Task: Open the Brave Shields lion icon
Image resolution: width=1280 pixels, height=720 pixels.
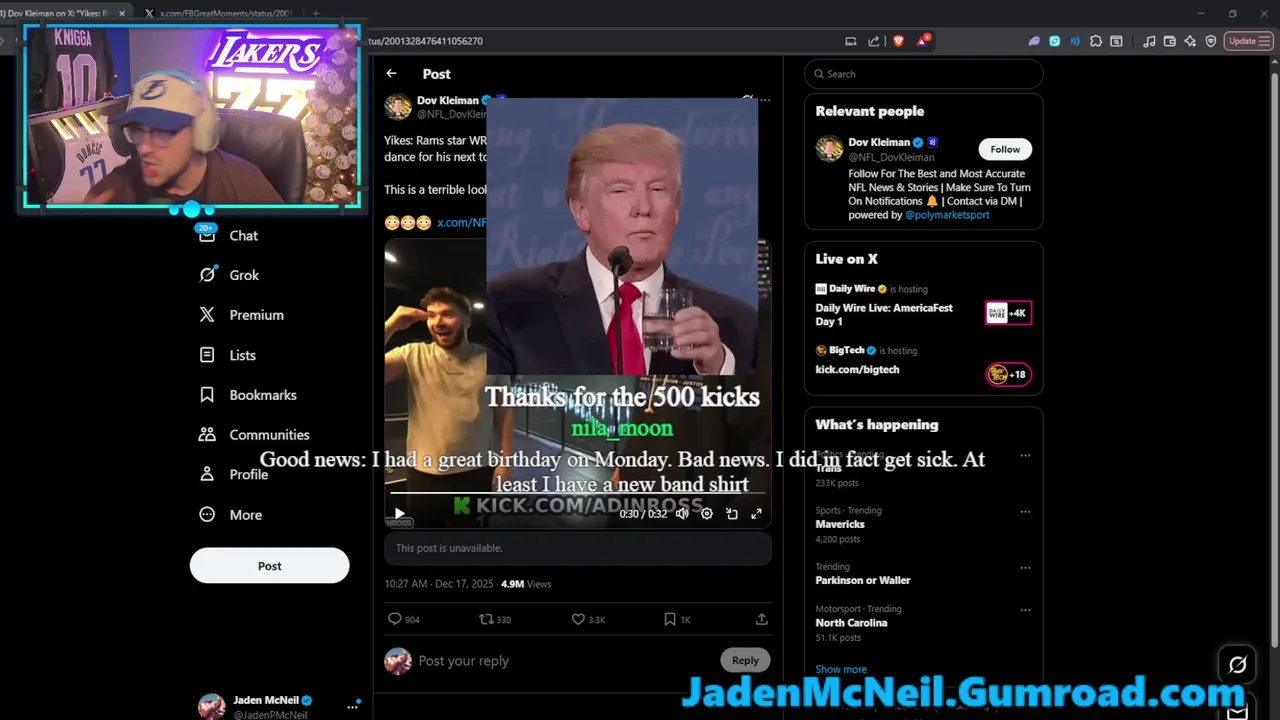Action: [897, 41]
